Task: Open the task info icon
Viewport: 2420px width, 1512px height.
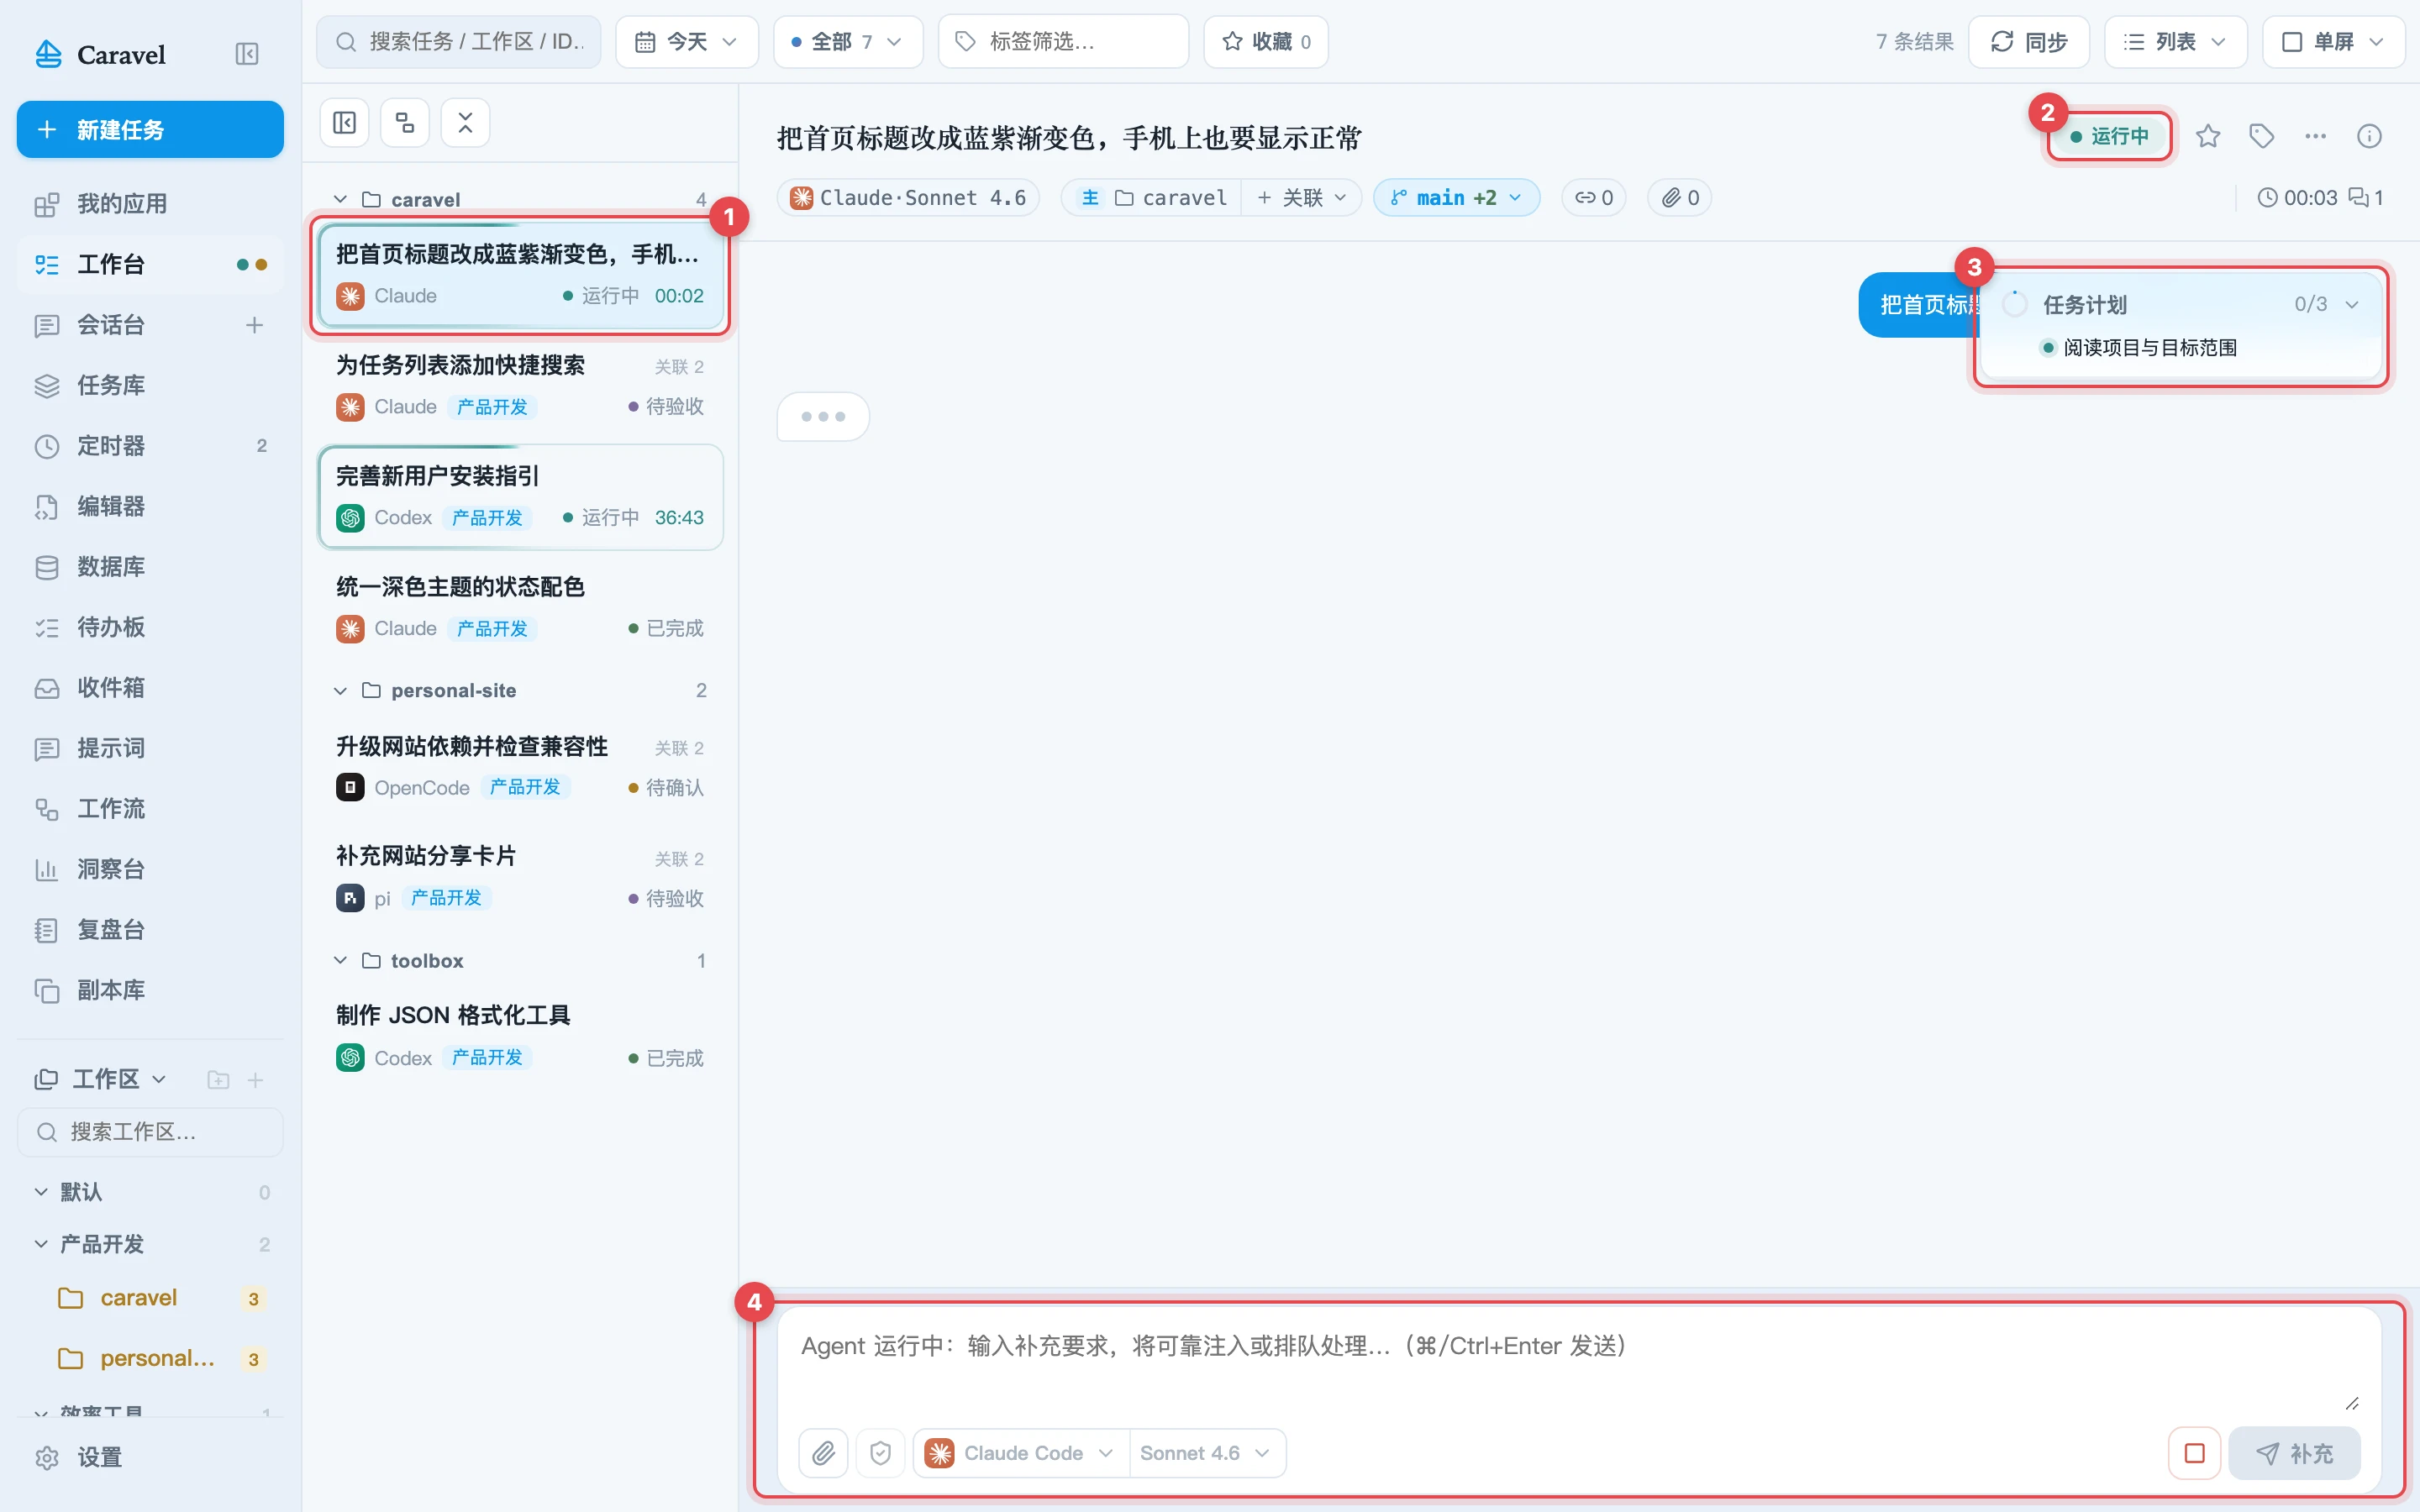Action: [2369, 136]
